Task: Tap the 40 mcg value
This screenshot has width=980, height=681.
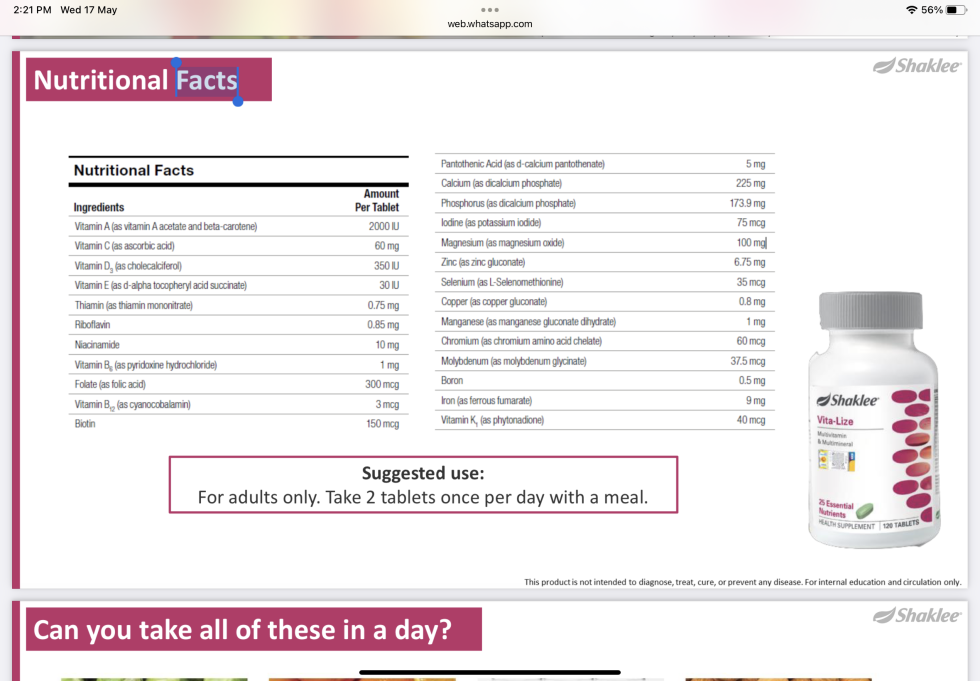Action: coord(751,420)
